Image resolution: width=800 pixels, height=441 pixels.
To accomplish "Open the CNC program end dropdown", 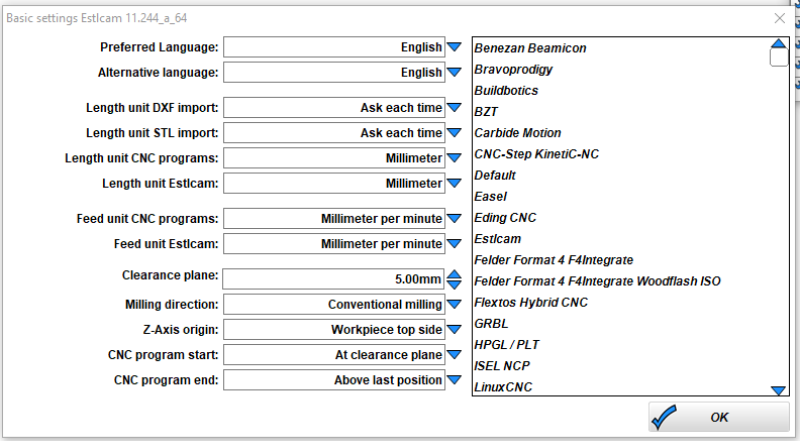I will coord(454,380).
